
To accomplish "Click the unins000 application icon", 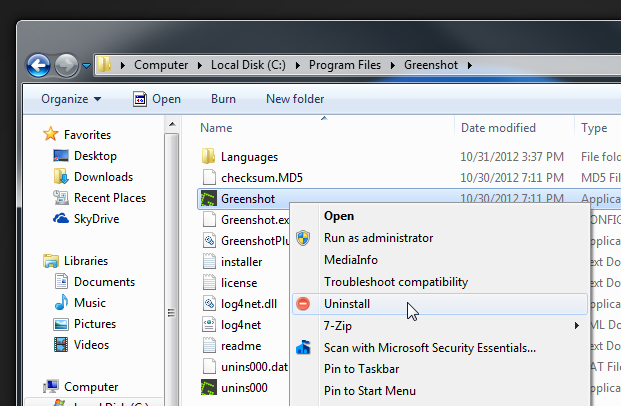I will [209, 387].
